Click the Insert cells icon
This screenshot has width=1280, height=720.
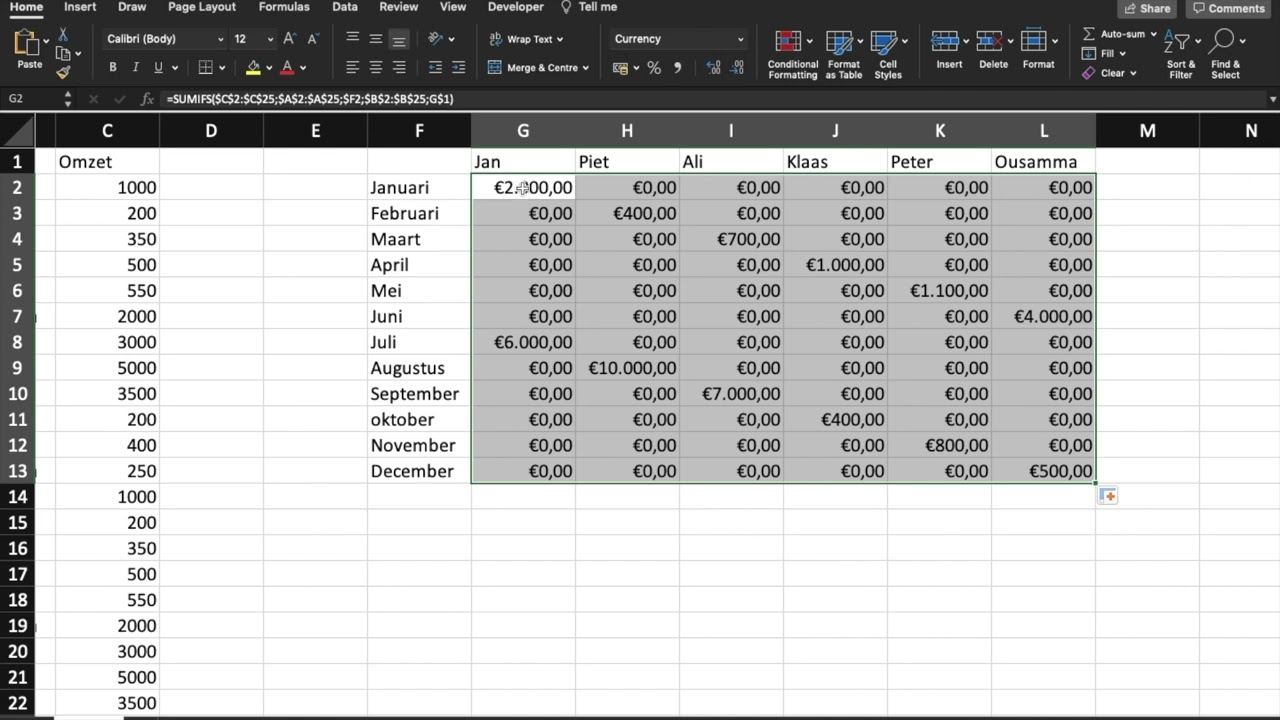tap(945, 41)
